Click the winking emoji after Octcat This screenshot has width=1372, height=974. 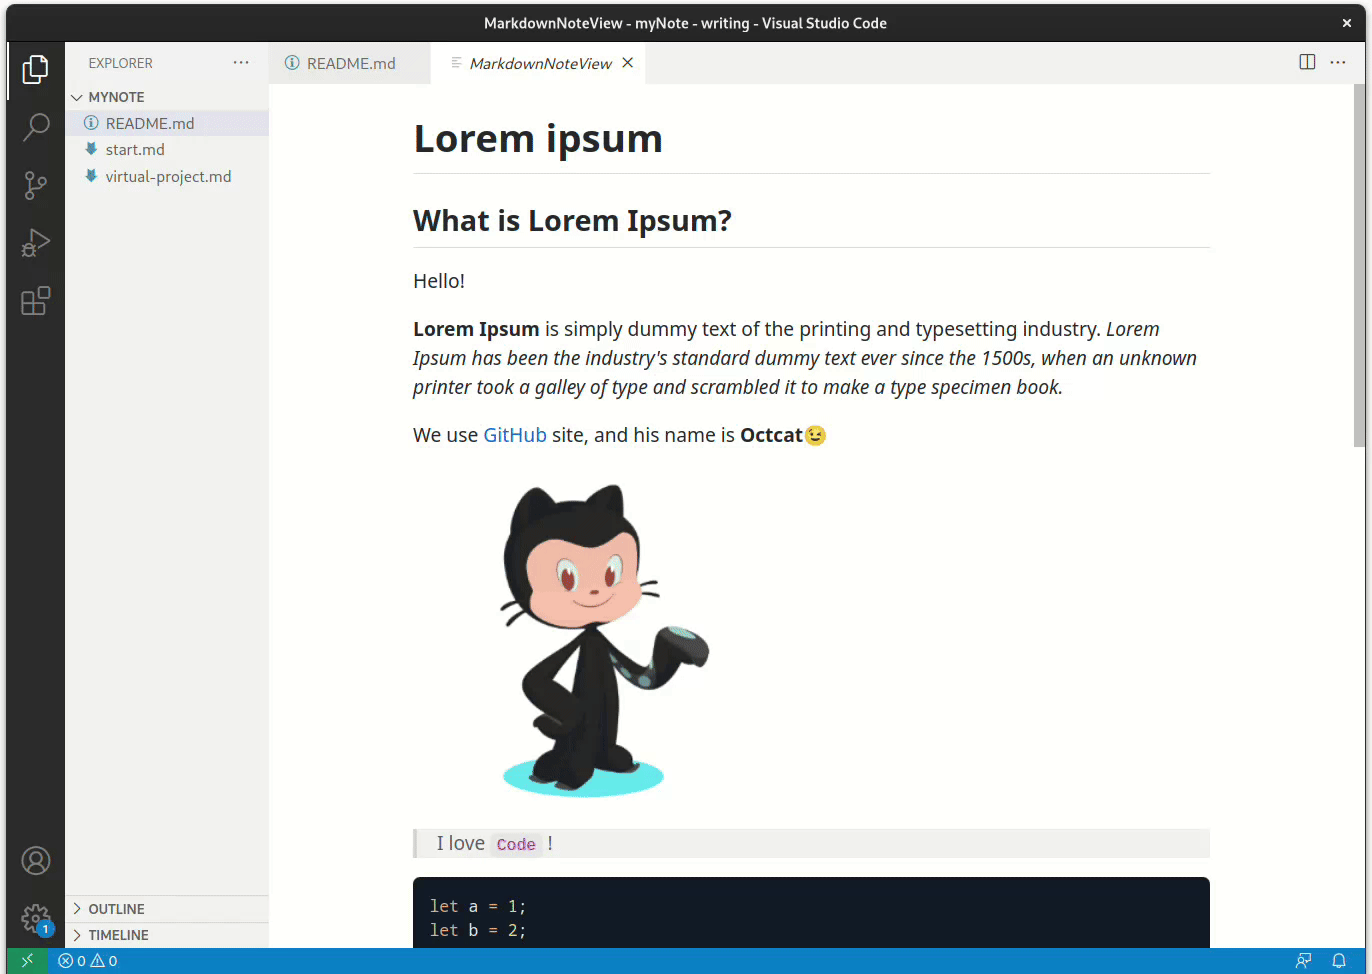coord(816,435)
